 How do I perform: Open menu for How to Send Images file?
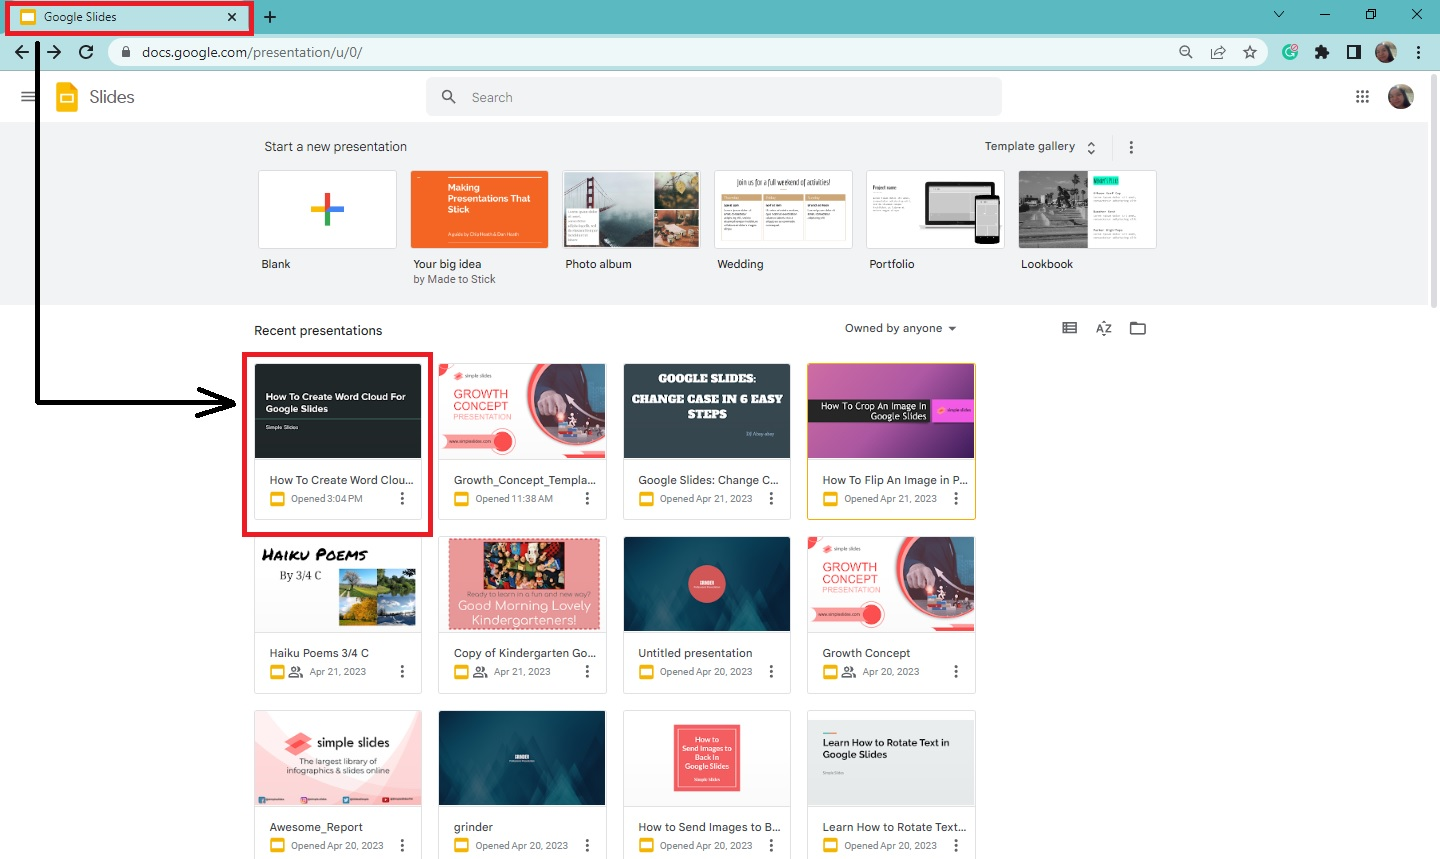tap(771, 846)
